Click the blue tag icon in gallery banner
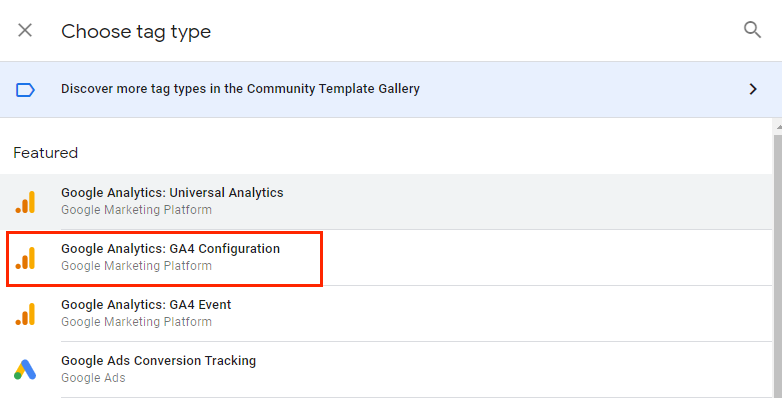 (25, 90)
